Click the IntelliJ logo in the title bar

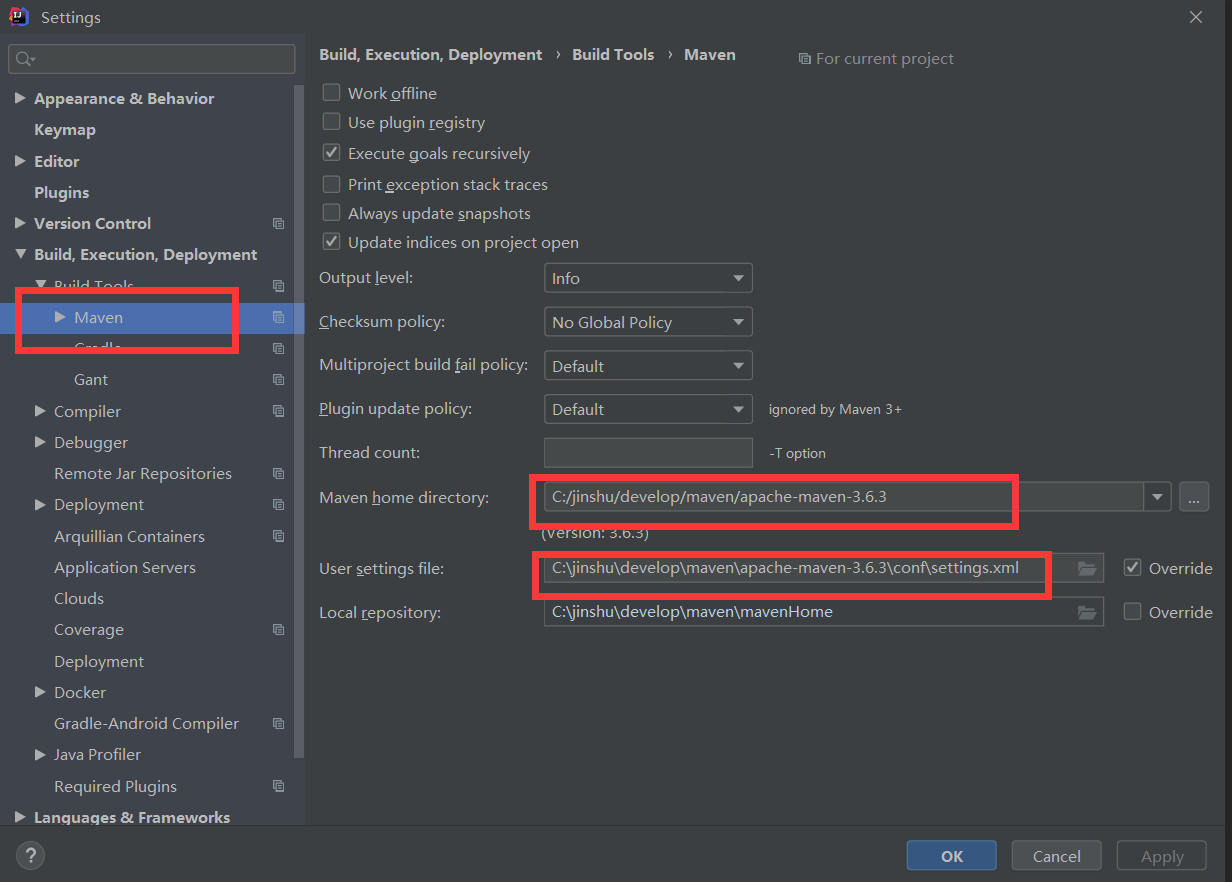(19, 17)
